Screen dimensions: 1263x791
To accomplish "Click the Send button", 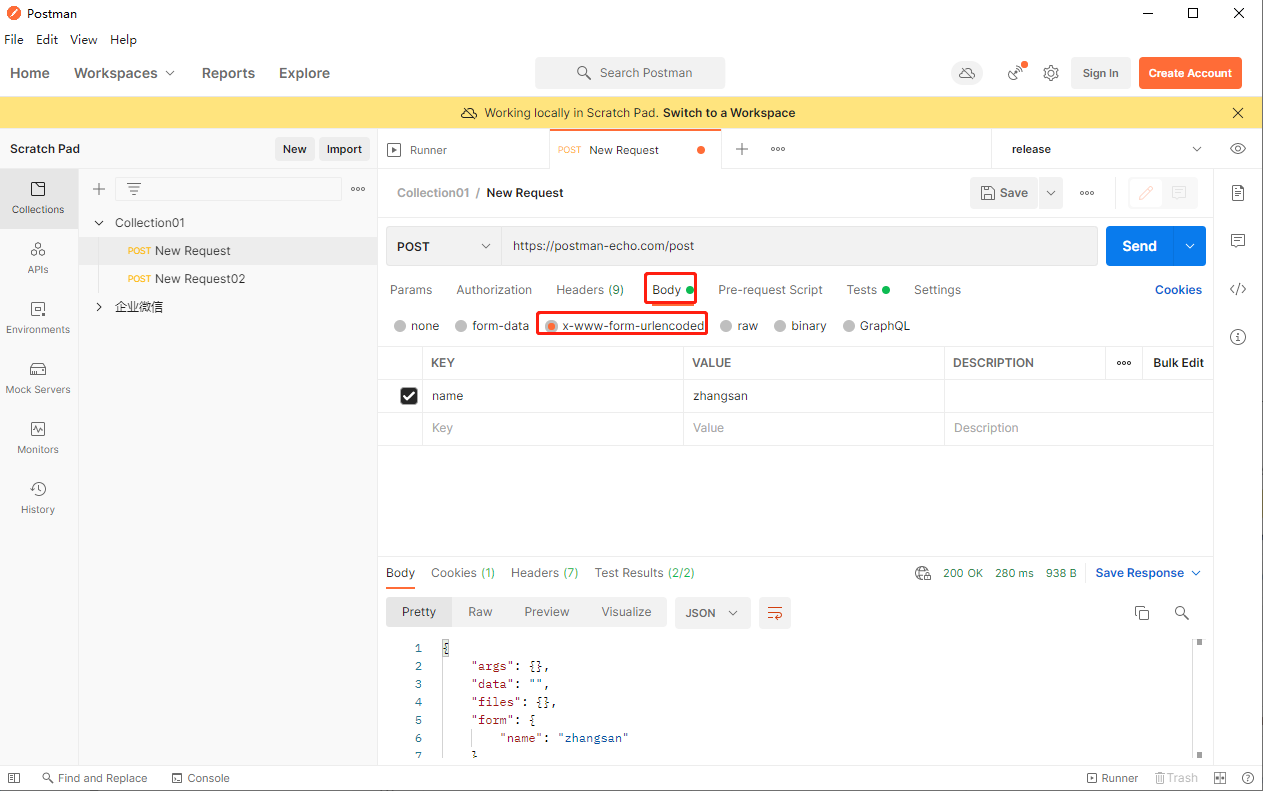I will (x=1139, y=246).
